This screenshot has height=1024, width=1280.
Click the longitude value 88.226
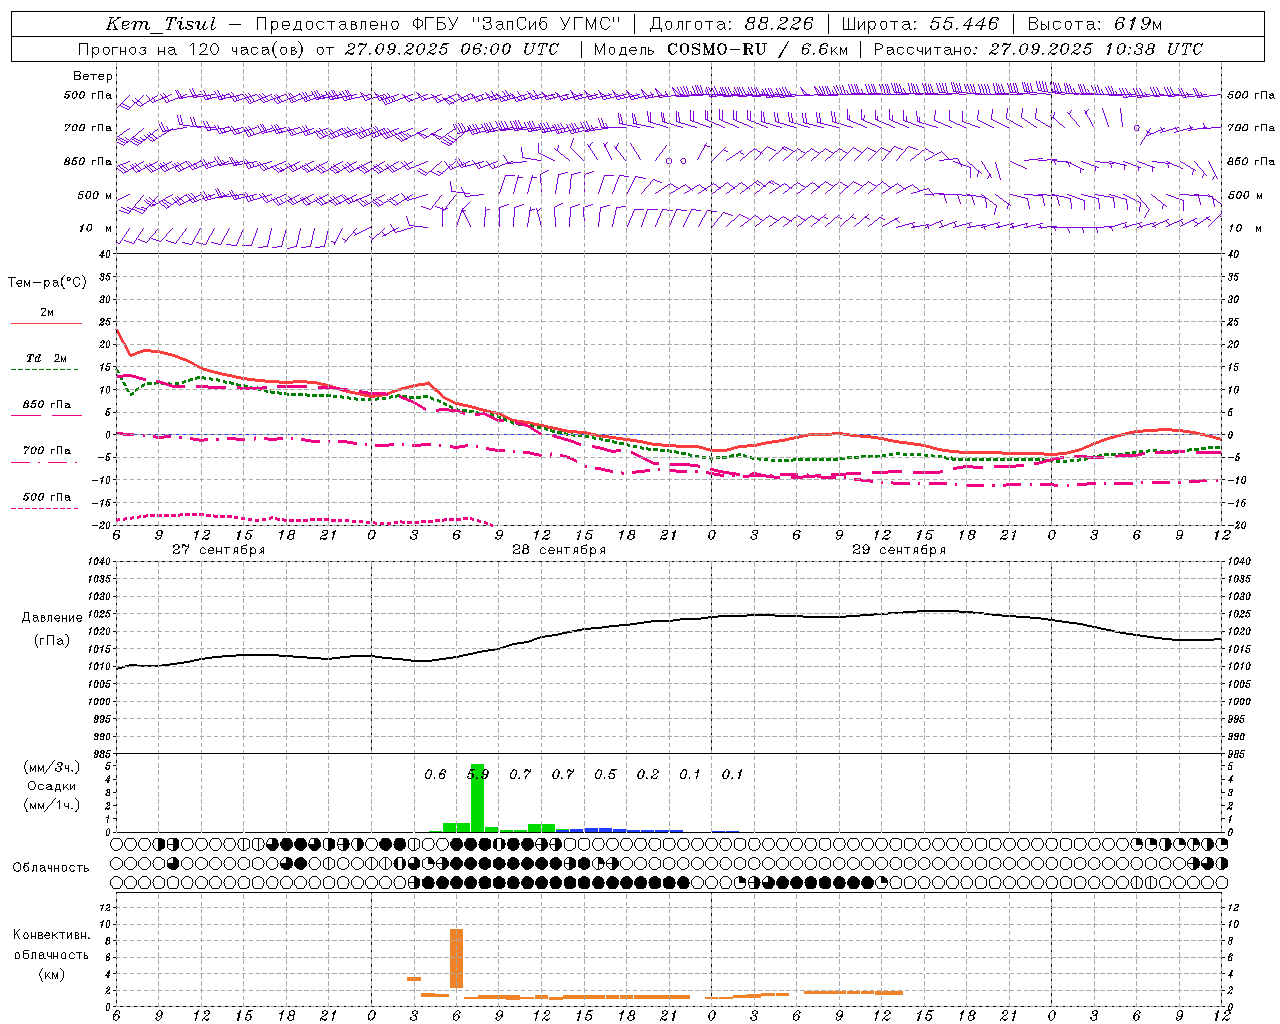click(778, 24)
